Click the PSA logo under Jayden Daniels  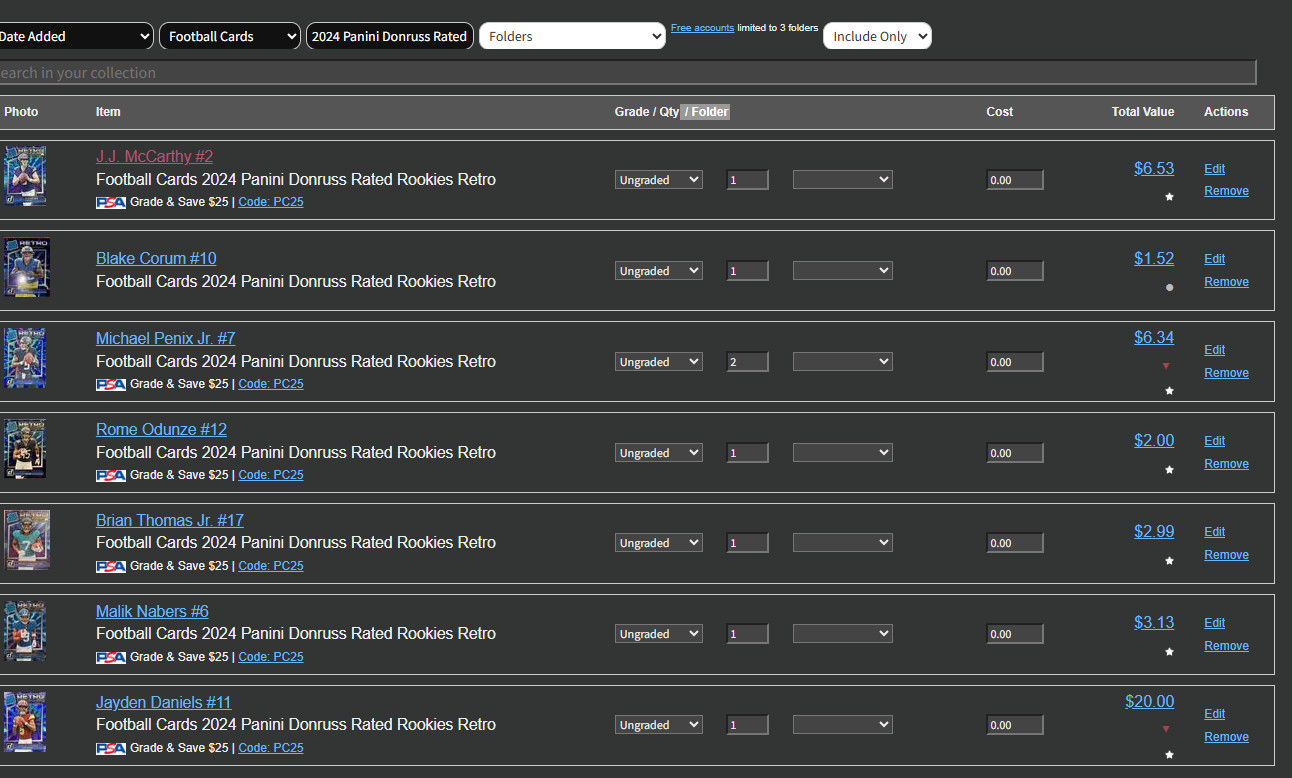point(111,748)
